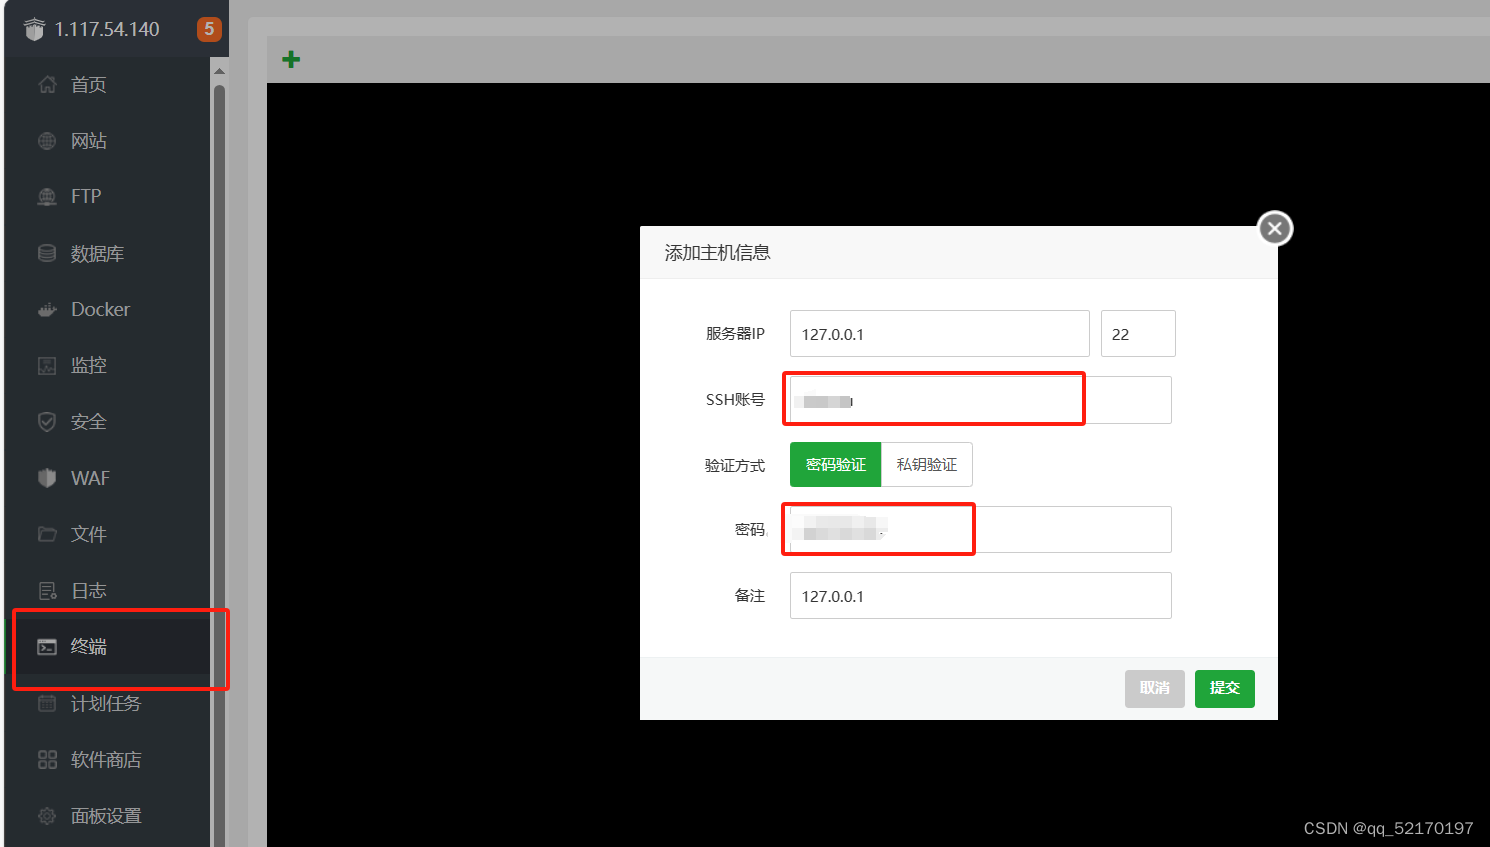Click the terminal icon beside 终端
This screenshot has width=1490, height=847.
click(x=47, y=647)
